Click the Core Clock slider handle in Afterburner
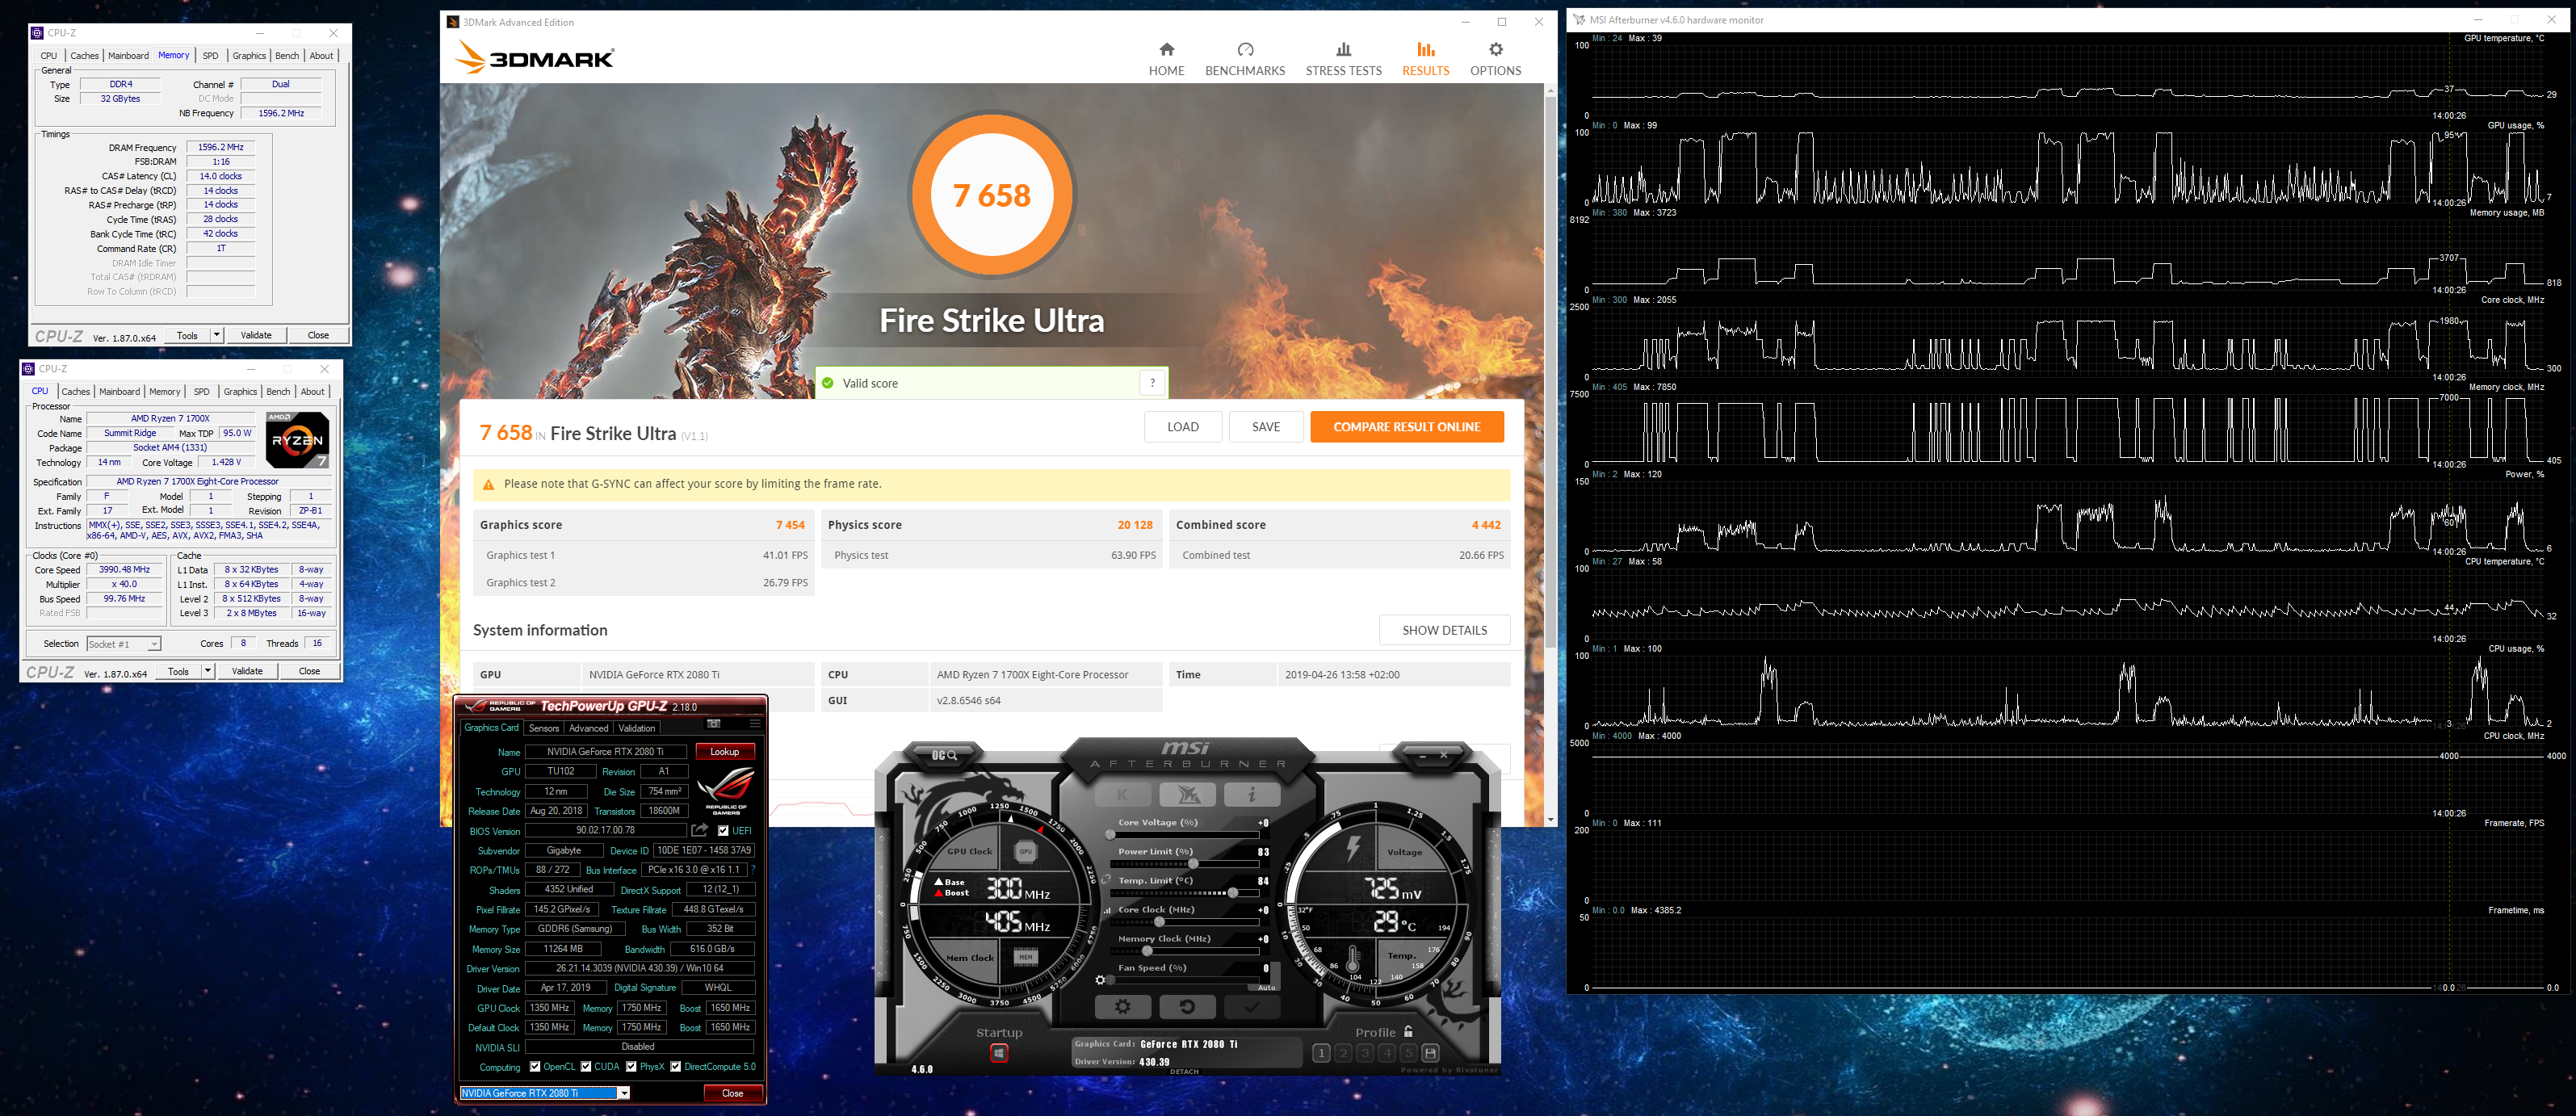The height and width of the screenshot is (1116, 2576). (1158, 922)
